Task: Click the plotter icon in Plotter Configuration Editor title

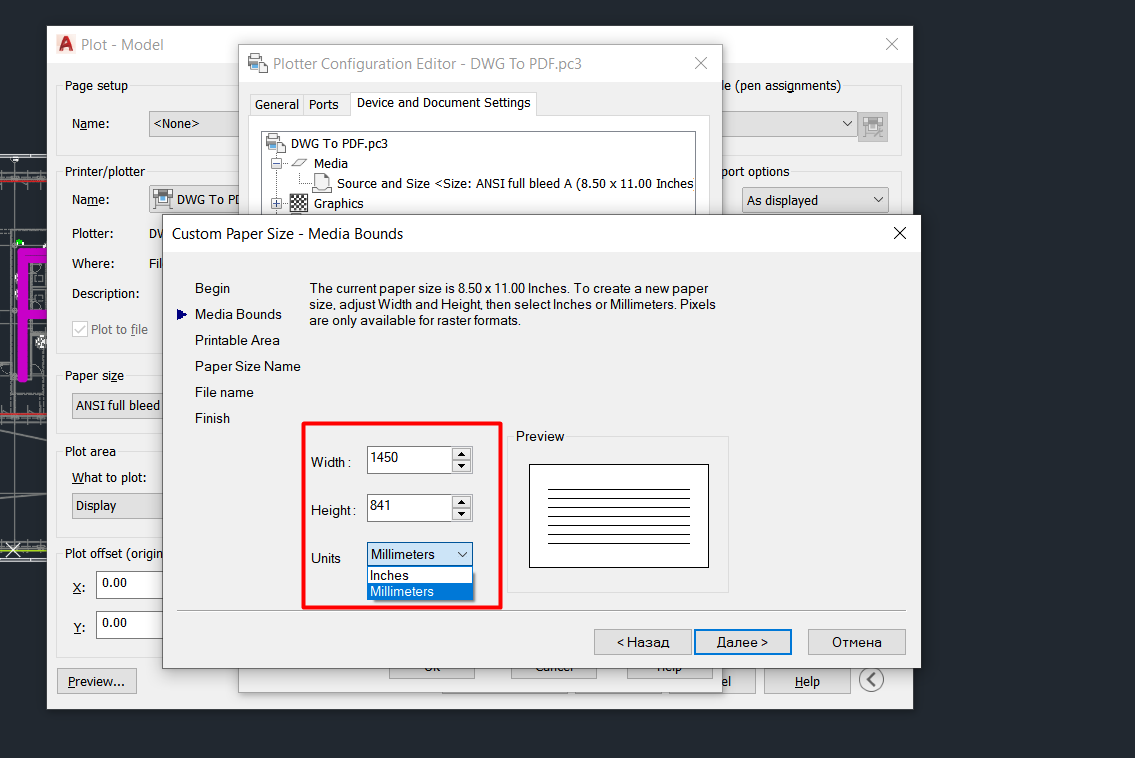Action: coord(258,64)
